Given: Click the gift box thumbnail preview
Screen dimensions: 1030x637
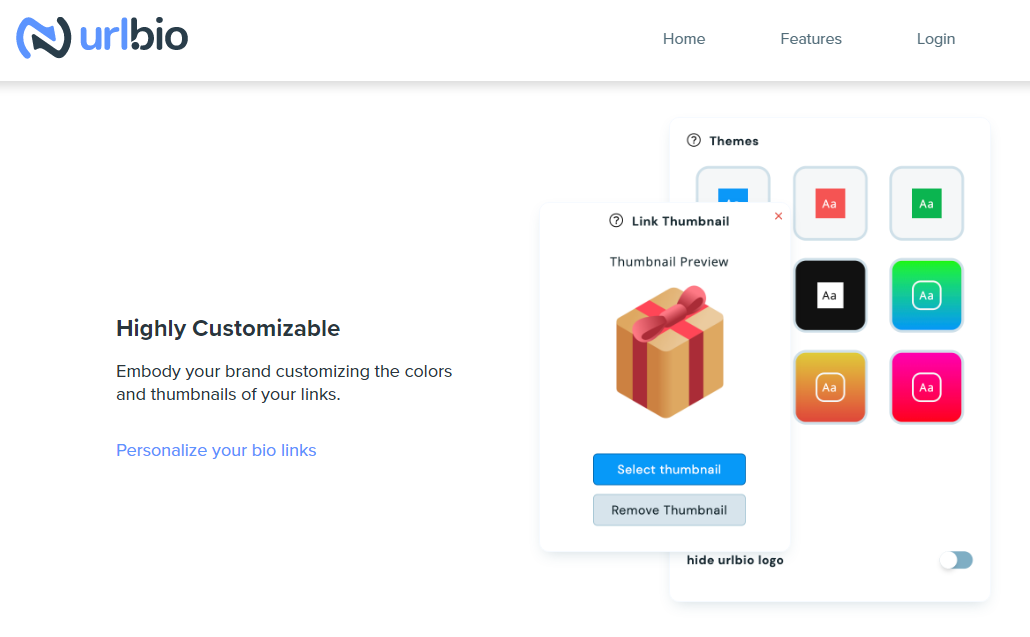Looking at the screenshot, I should (x=669, y=352).
